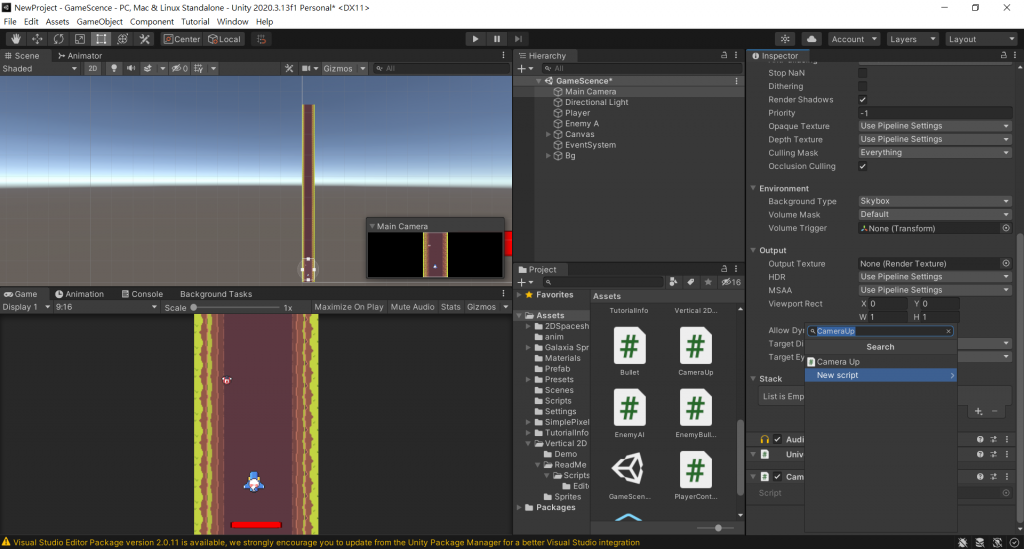The width and height of the screenshot is (1024, 549).
Task: Expand the Canvas object in the Hierarchy
Action: tap(548, 134)
